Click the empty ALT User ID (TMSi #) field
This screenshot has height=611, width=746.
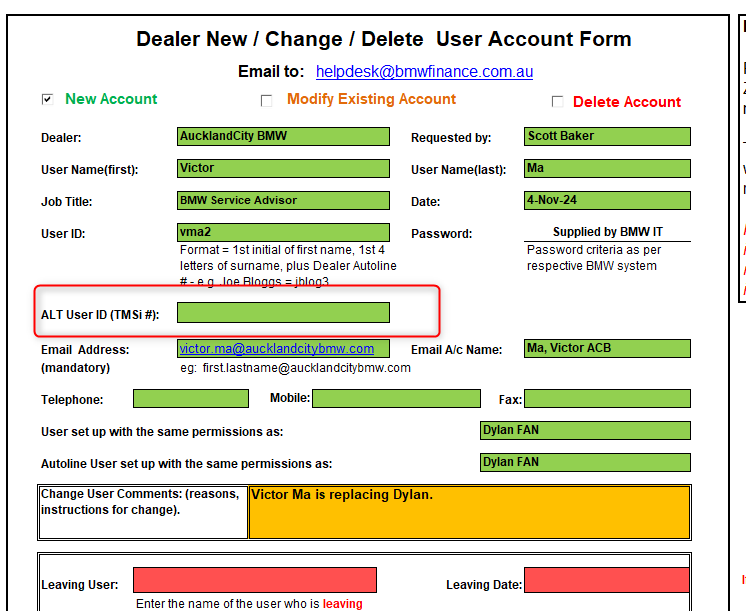point(283,313)
